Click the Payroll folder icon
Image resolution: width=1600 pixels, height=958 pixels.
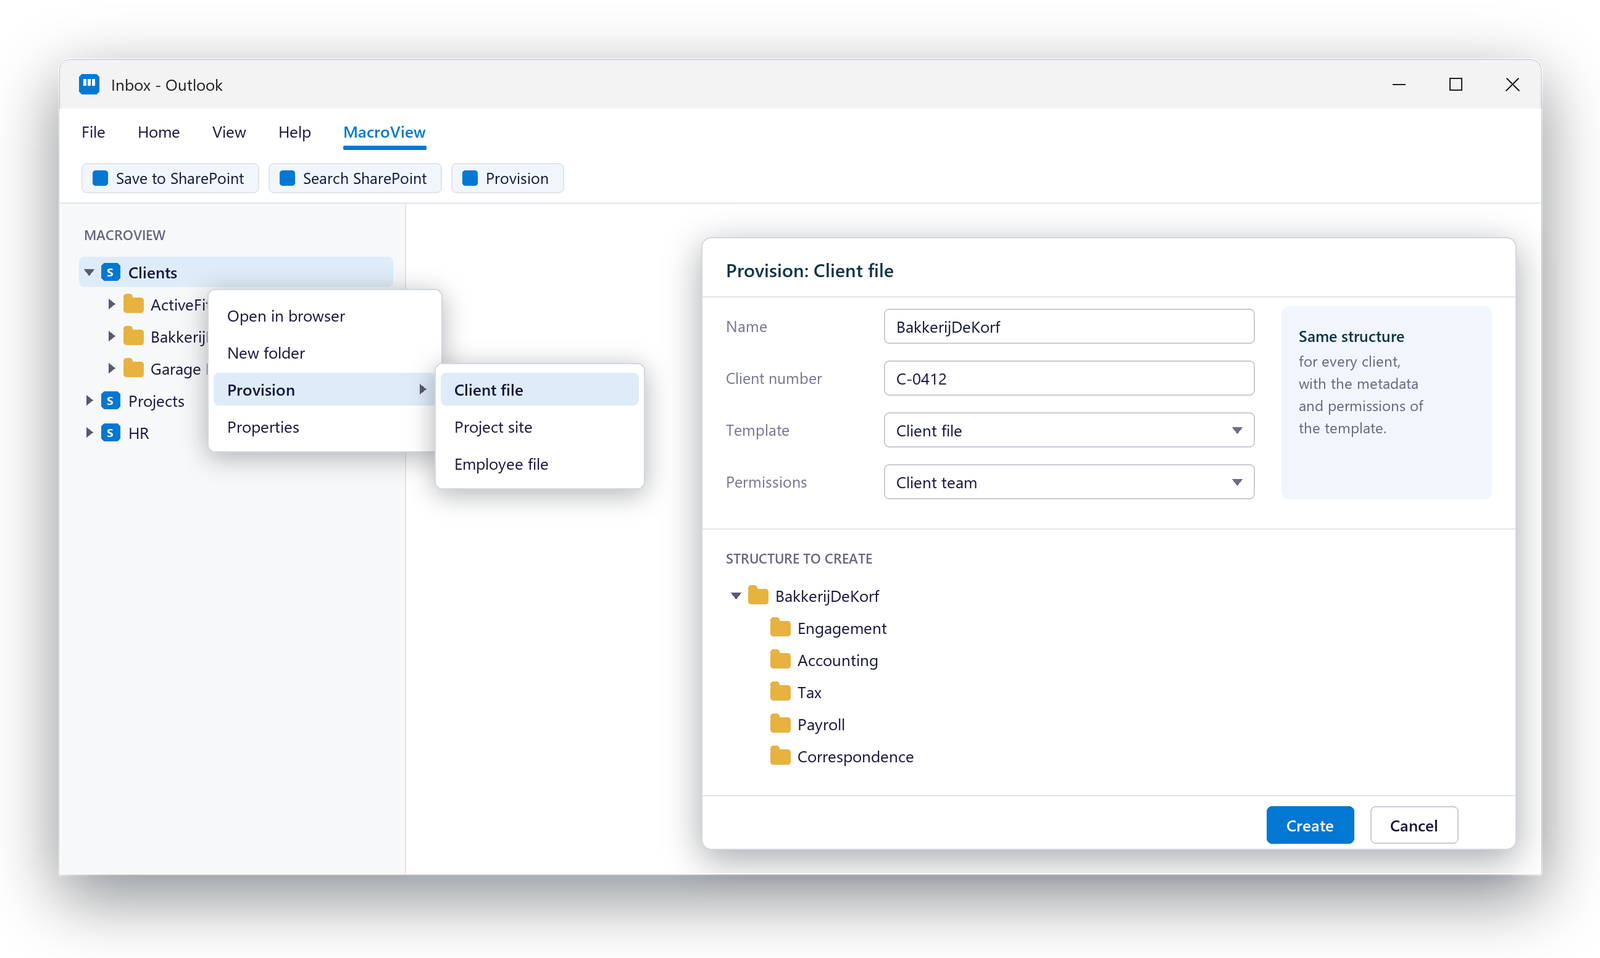pos(780,723)
